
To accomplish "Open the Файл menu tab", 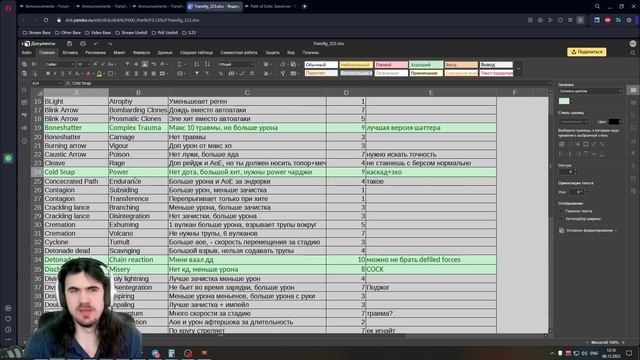I will tap(27, 53).
